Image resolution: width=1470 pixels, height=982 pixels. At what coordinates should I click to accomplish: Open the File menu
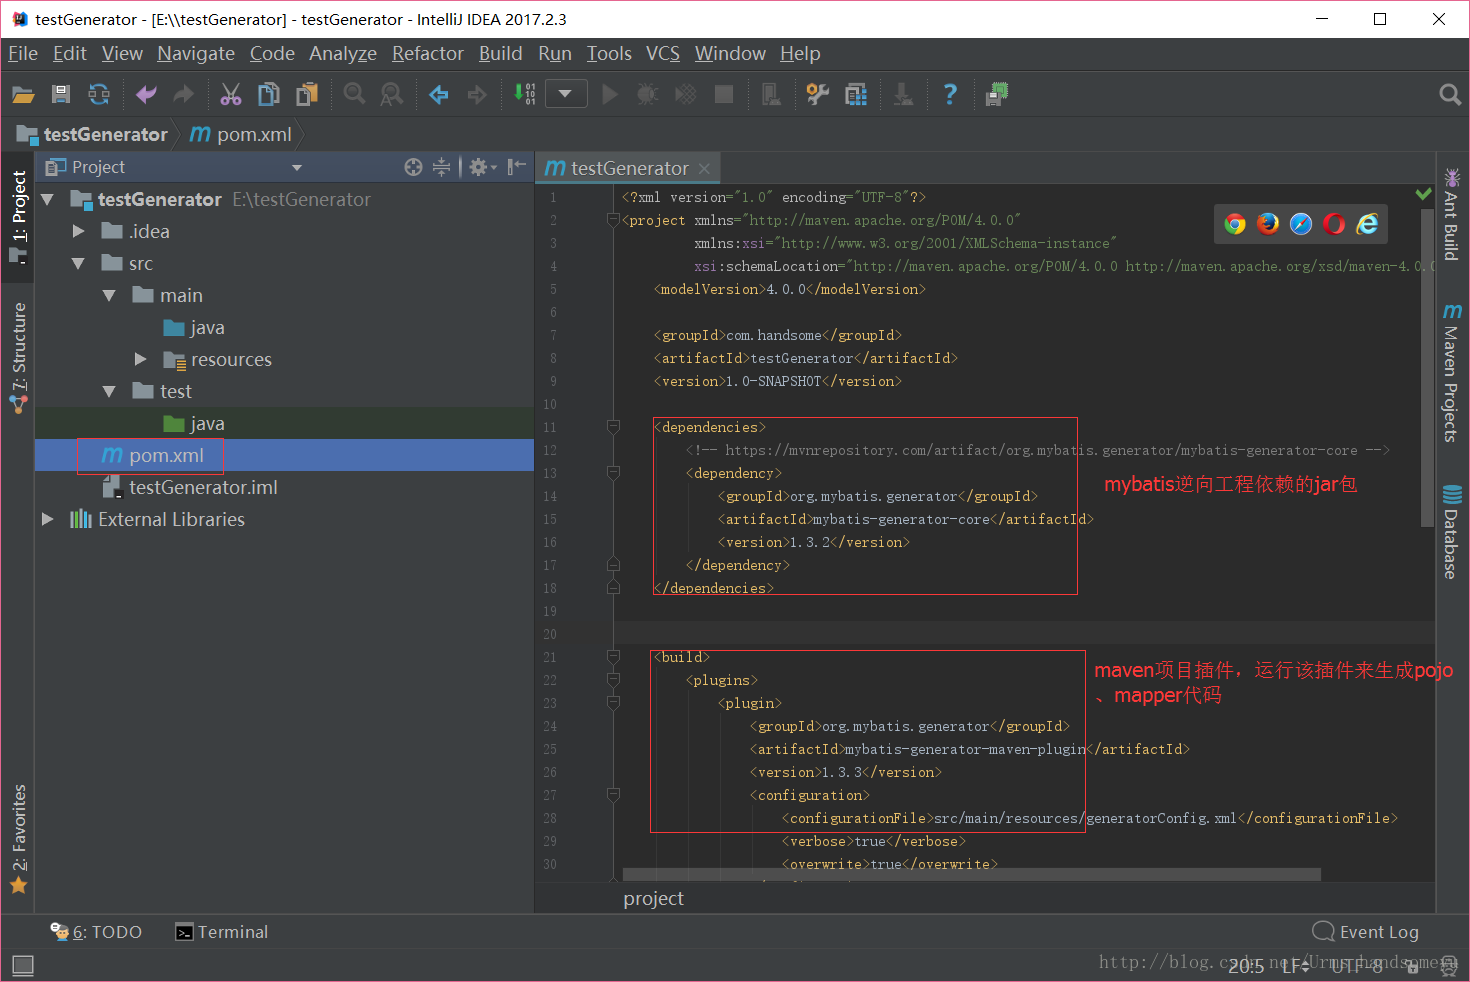pyautogui.click(x=23, y=53)
